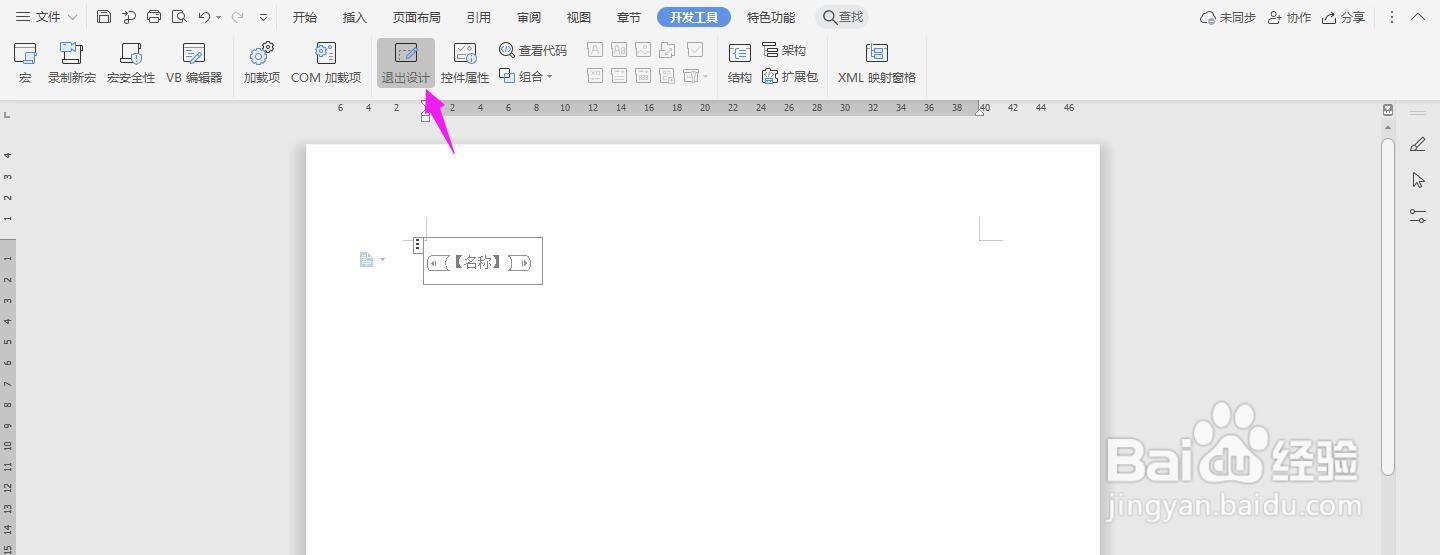Click the Undo arrow icon
Viewport: 1440px width, 555px height.
(204, 17)
